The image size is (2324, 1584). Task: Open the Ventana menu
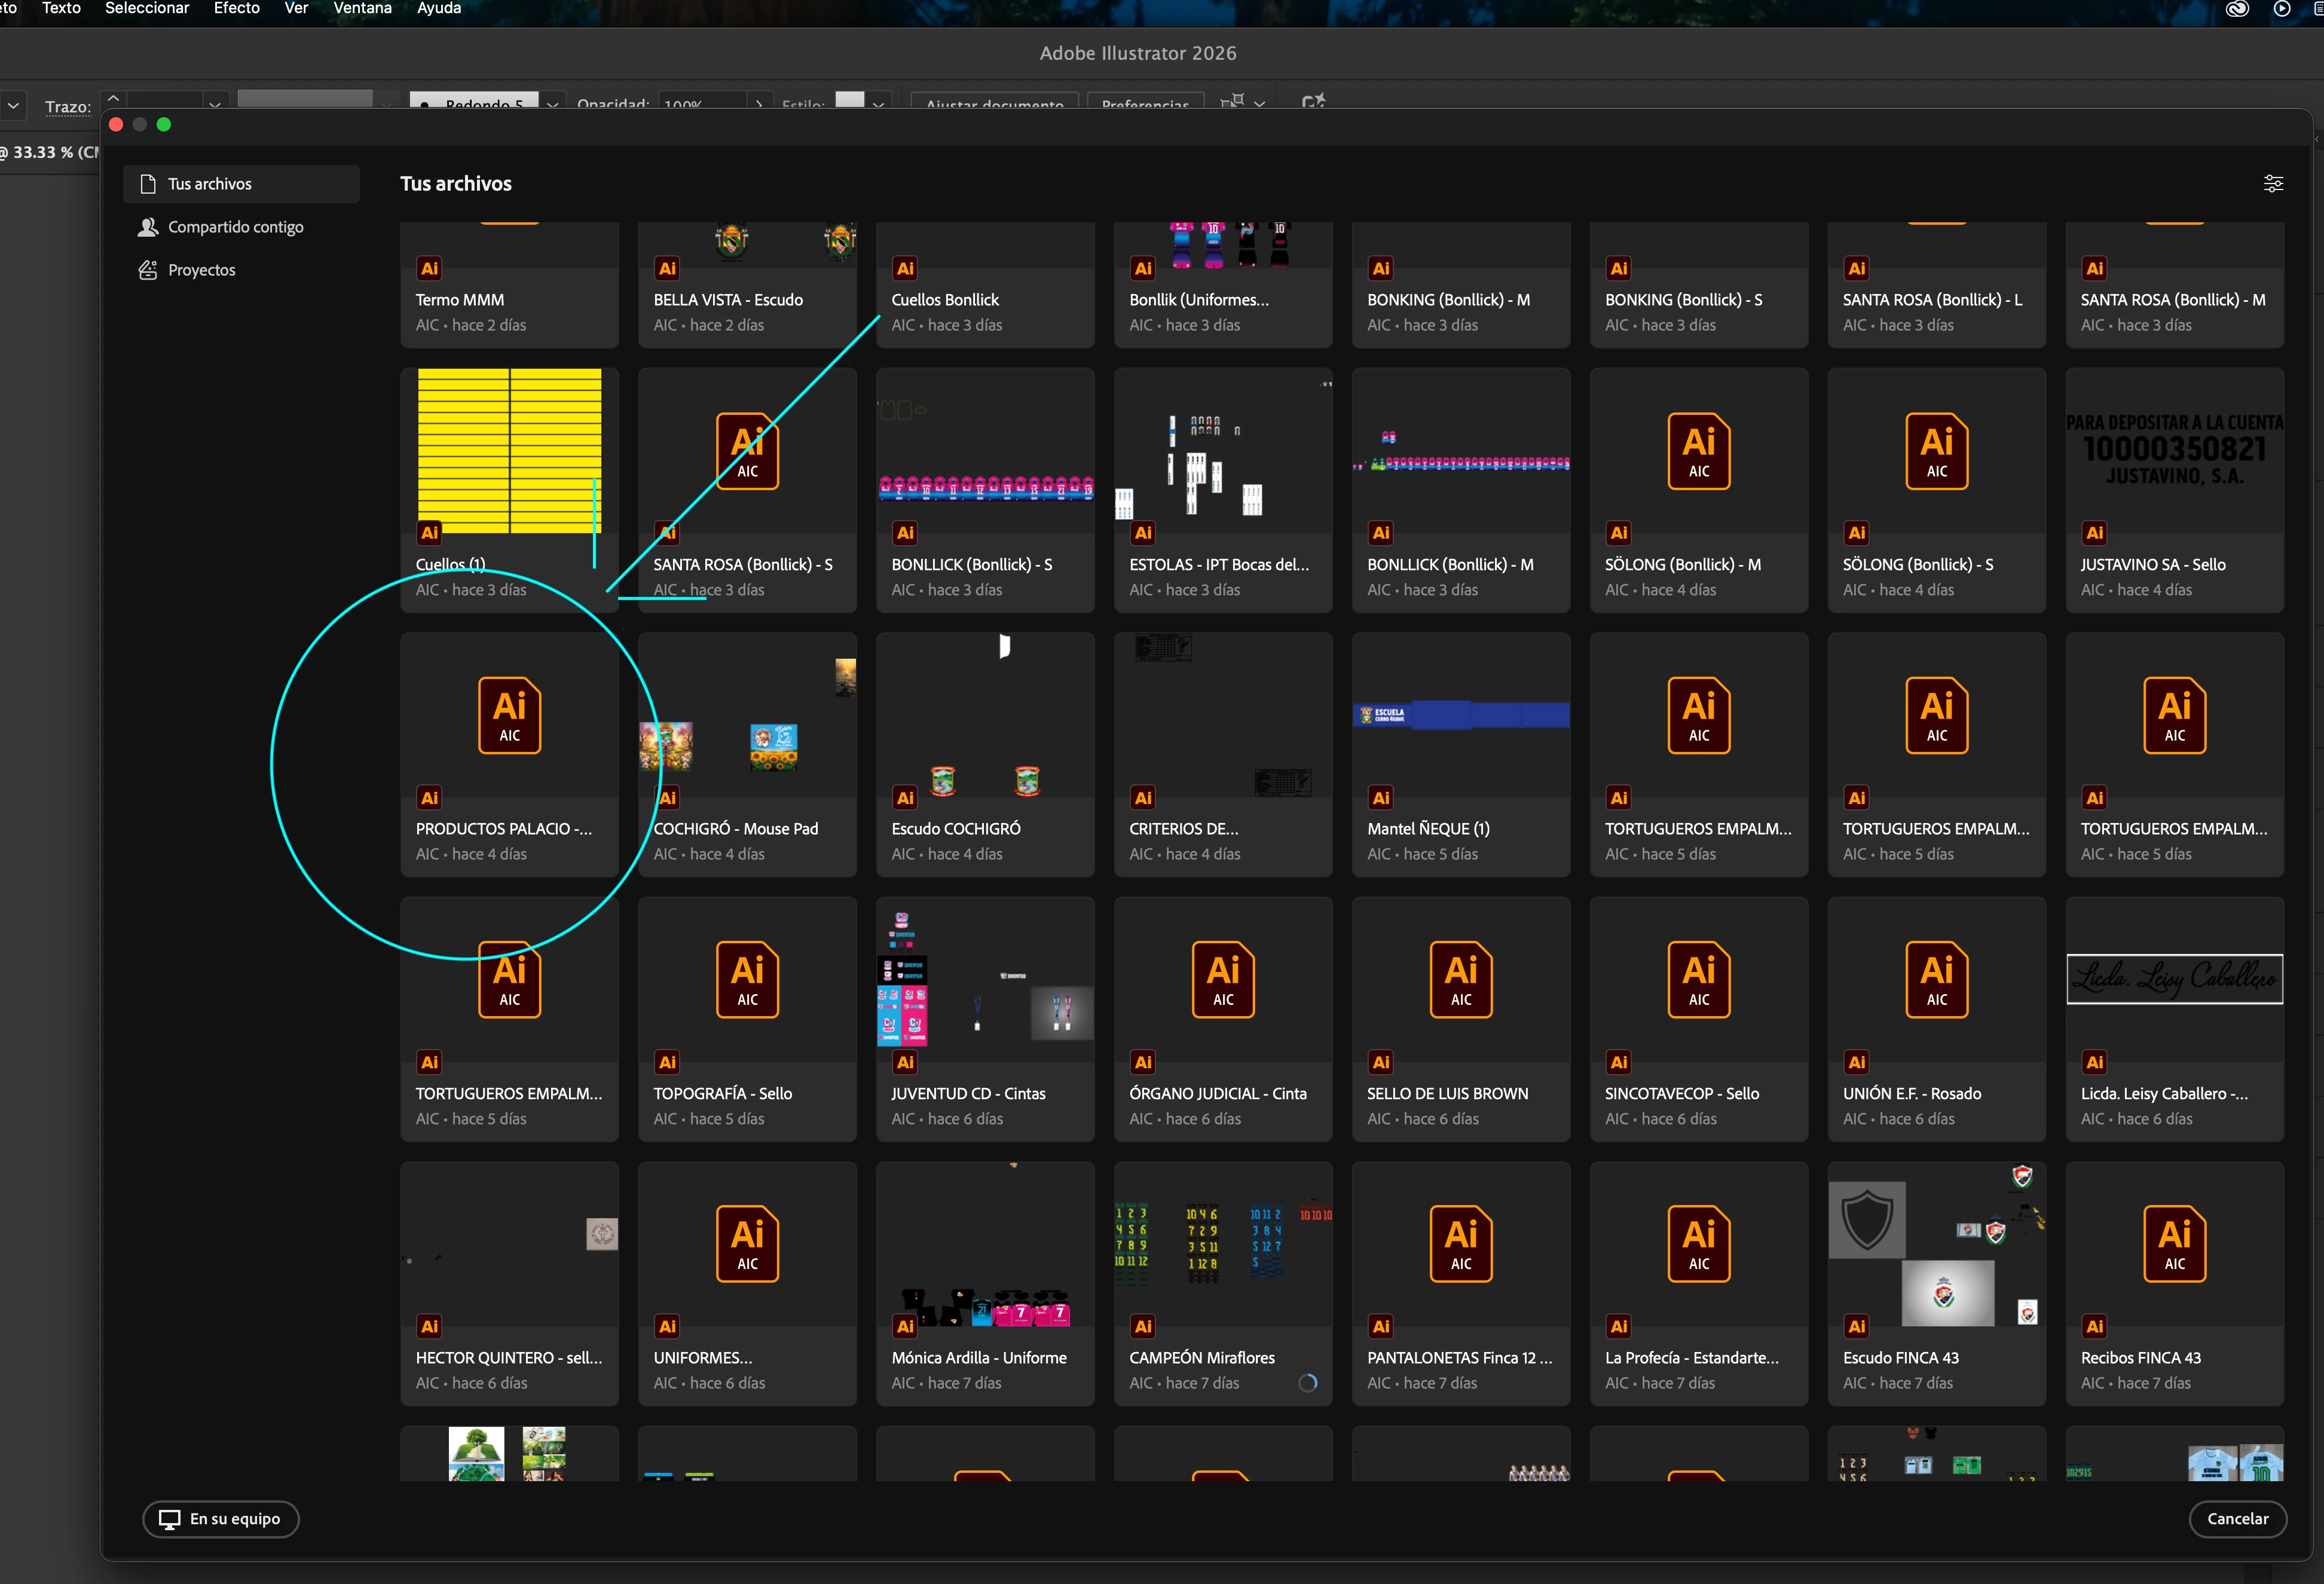[x=362, y=8]
